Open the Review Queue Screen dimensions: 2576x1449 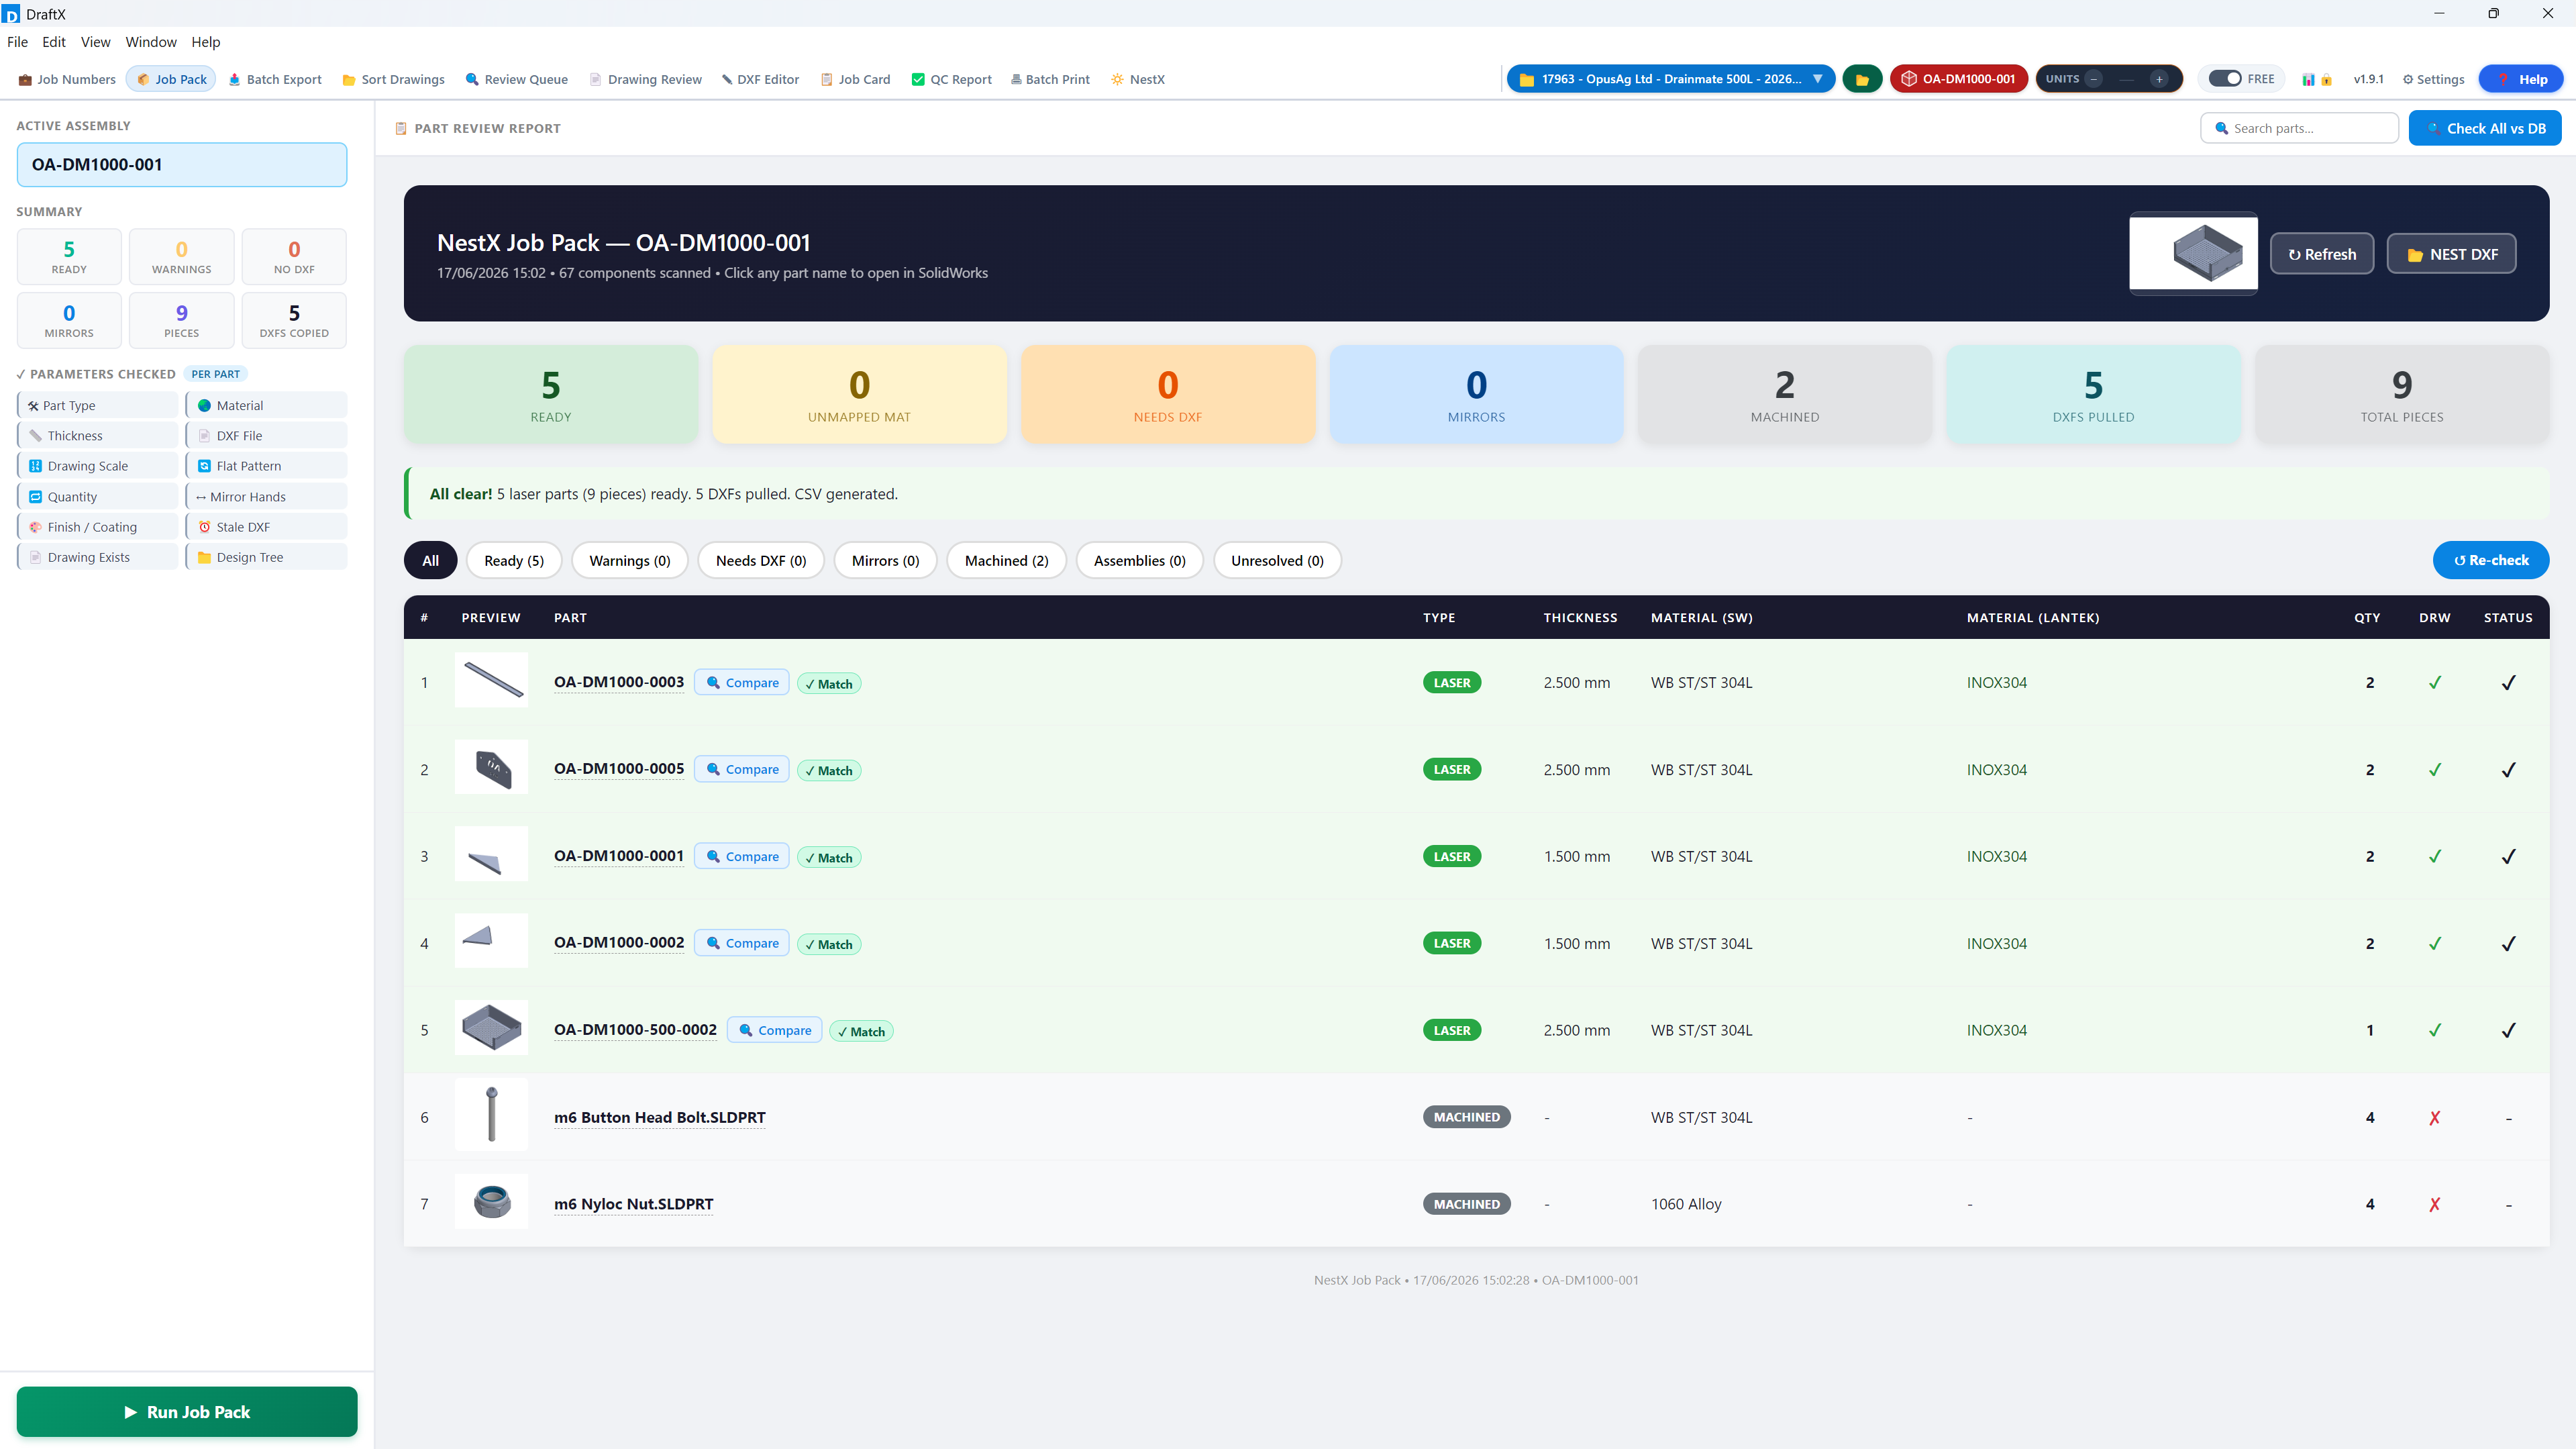click(516, 79)
